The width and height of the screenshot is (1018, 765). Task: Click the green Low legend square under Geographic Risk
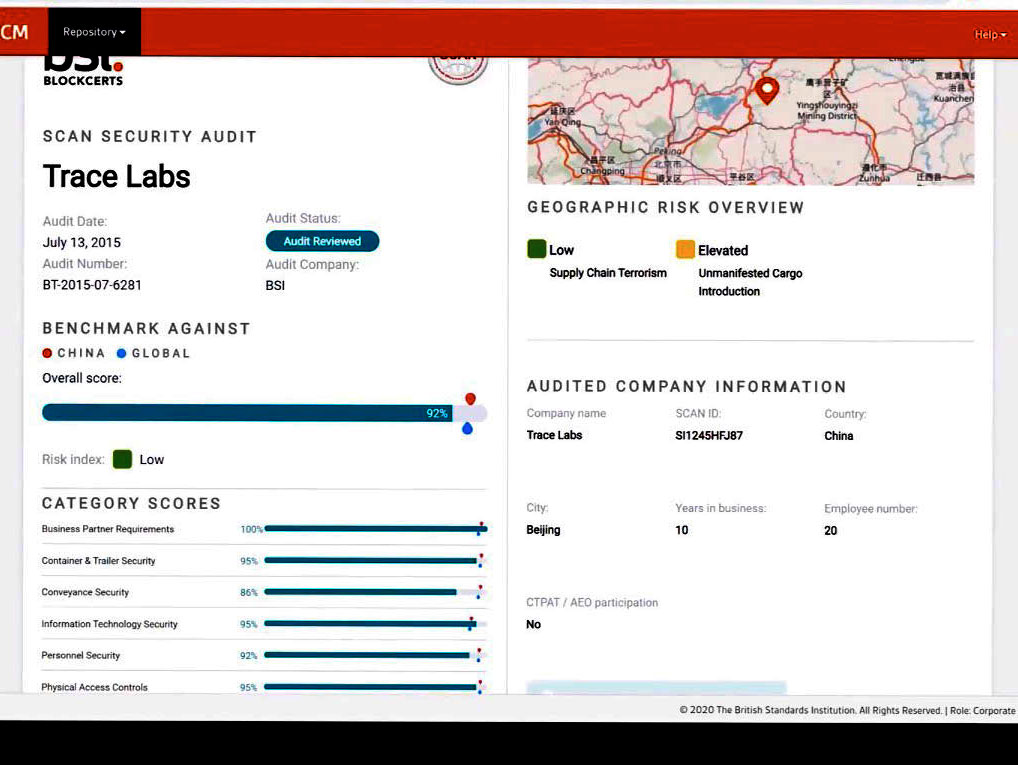click(536, 247)
